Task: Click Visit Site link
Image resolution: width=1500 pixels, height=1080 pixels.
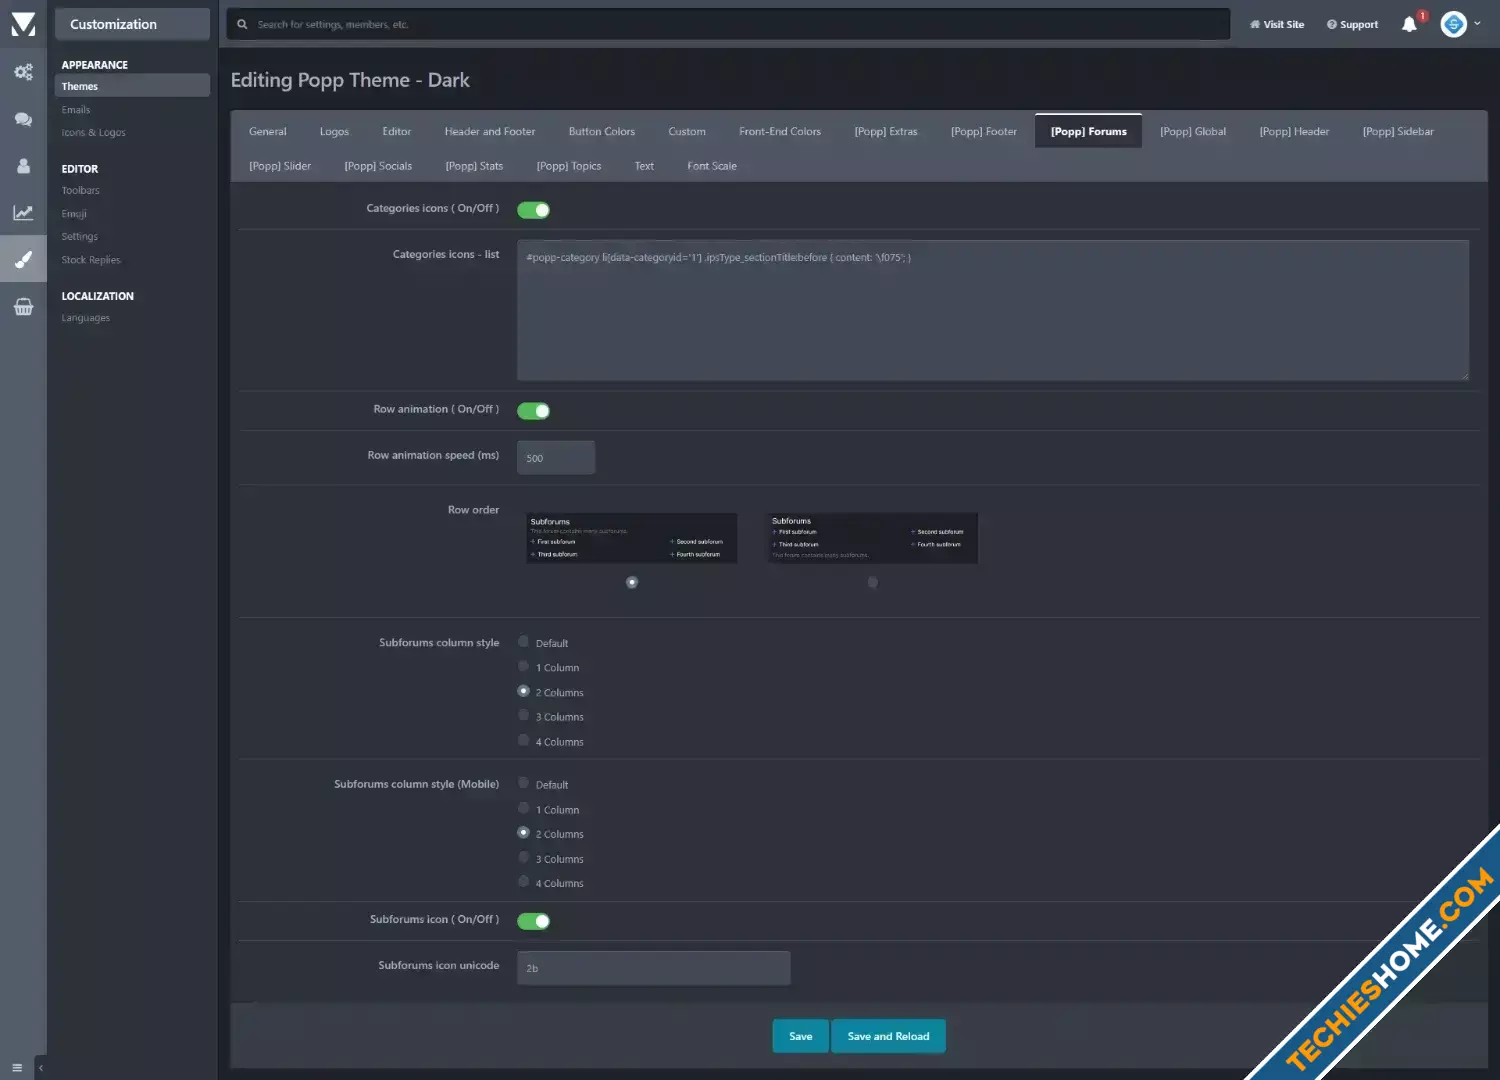Action: point(1277,24)
